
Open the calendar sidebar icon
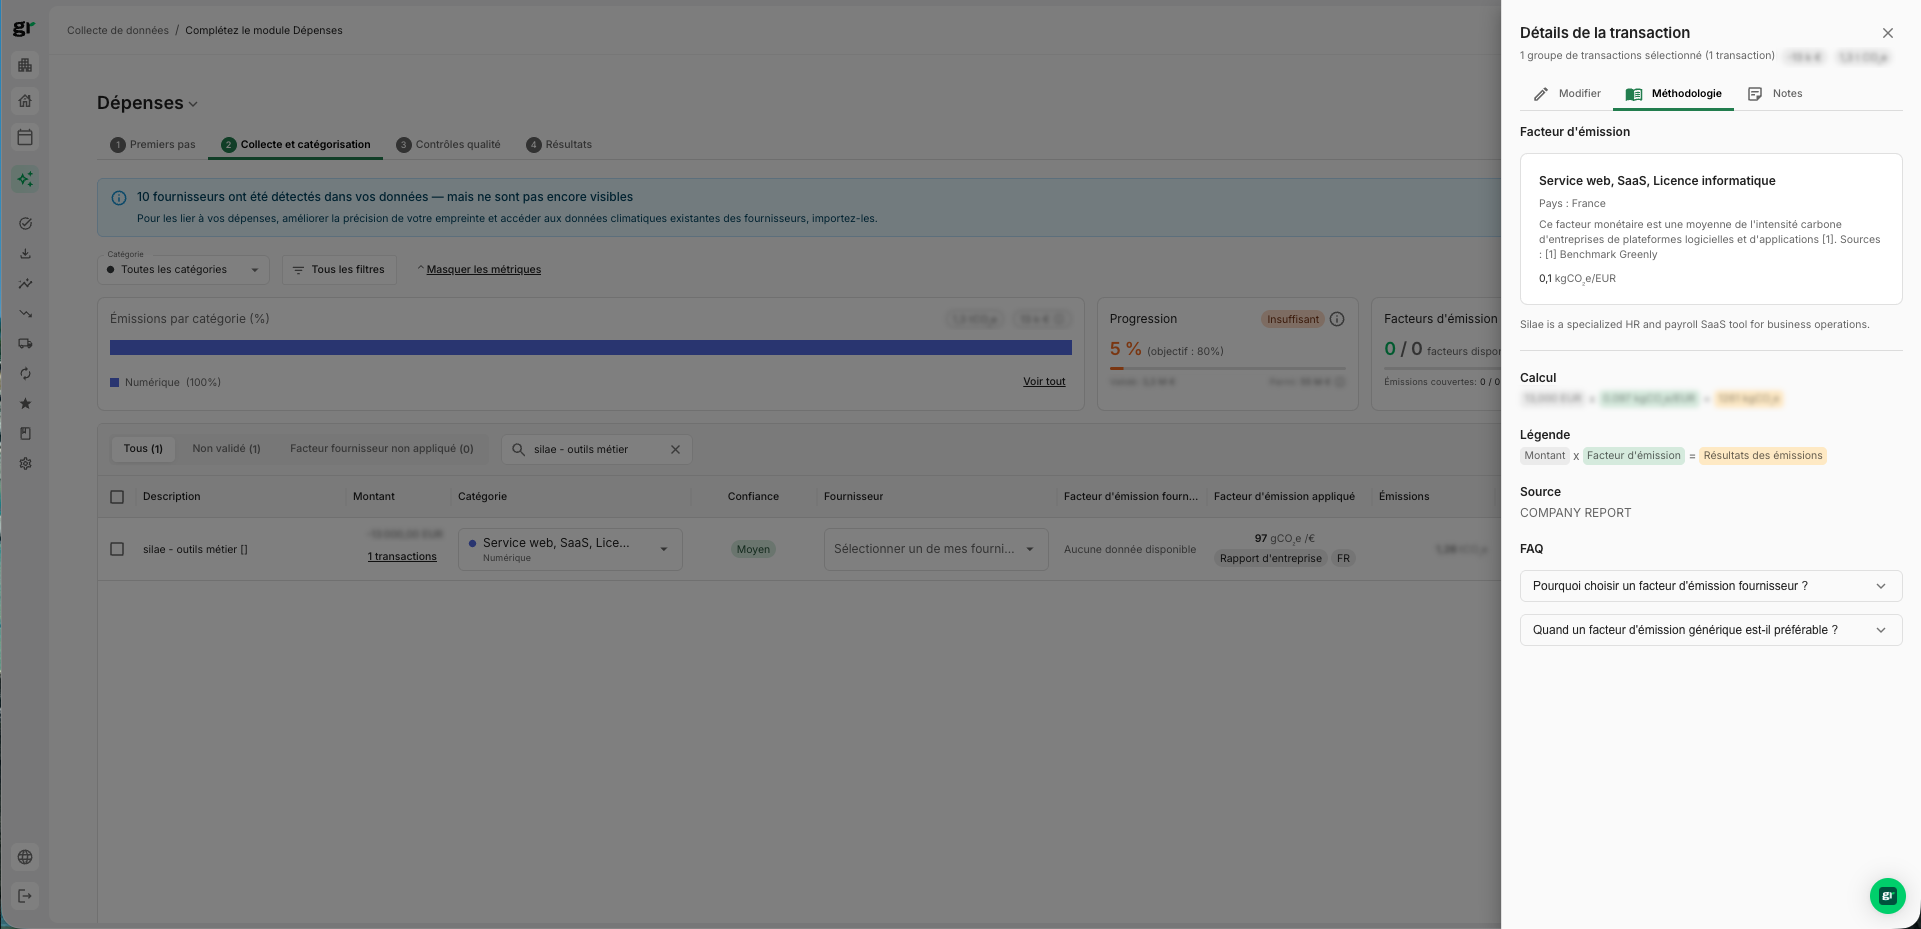[25, 137]
